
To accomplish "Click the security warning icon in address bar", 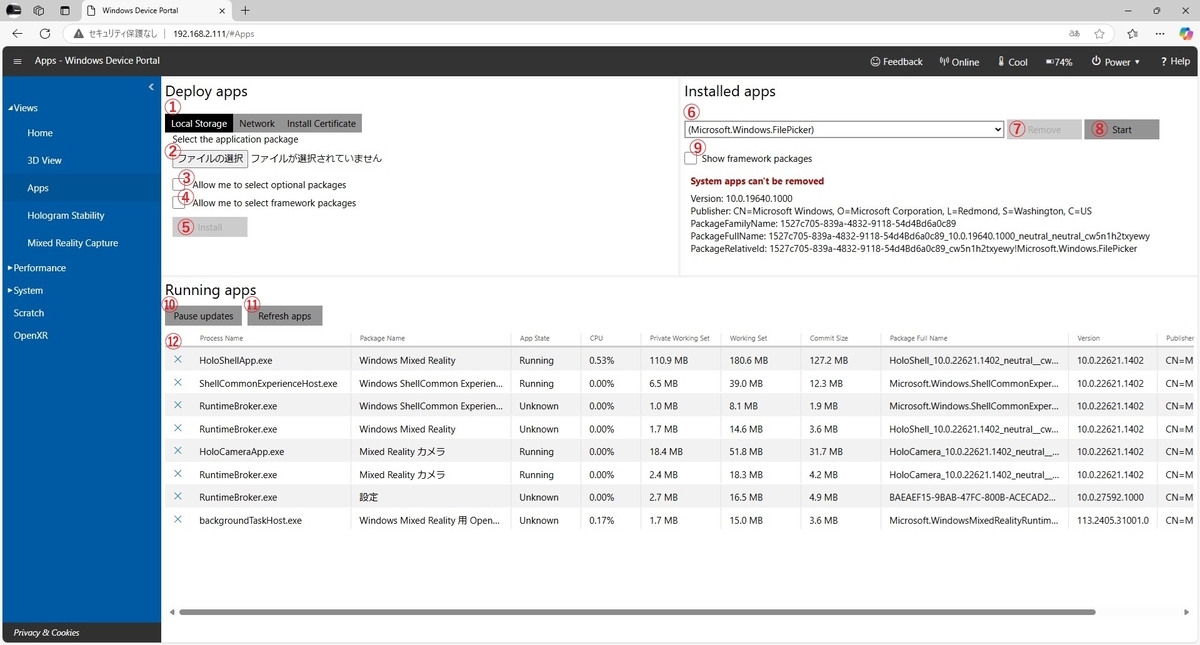I will tap(78, 33).
